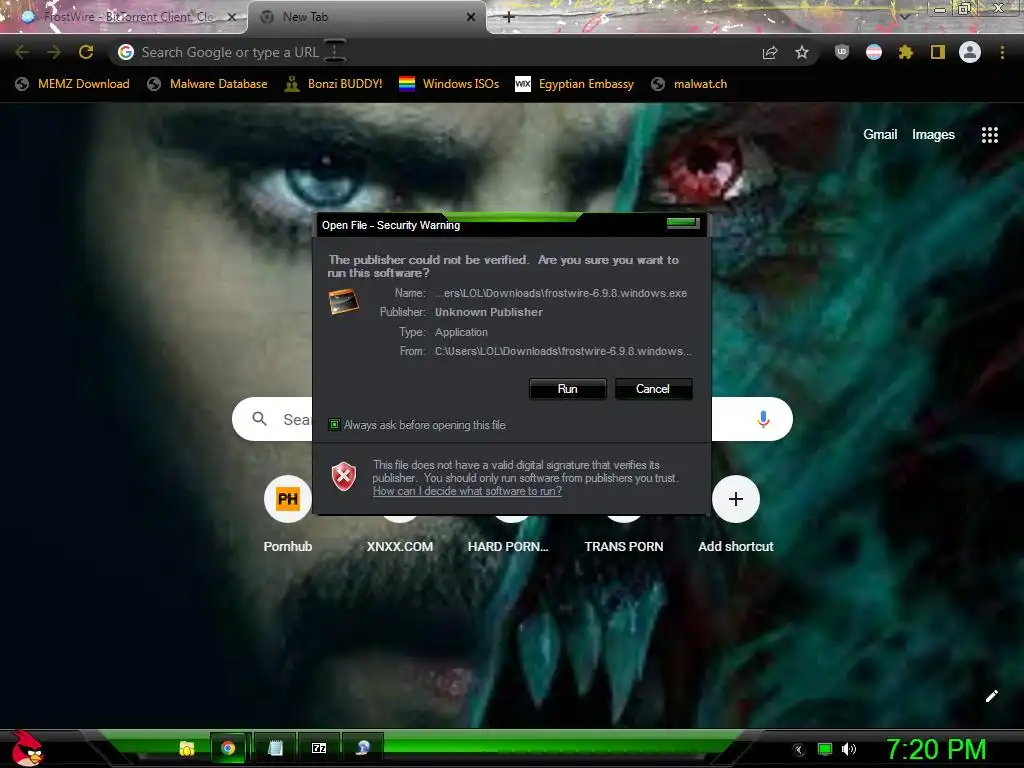
Task: Open the Images link
Action: [x=933, y=135]
